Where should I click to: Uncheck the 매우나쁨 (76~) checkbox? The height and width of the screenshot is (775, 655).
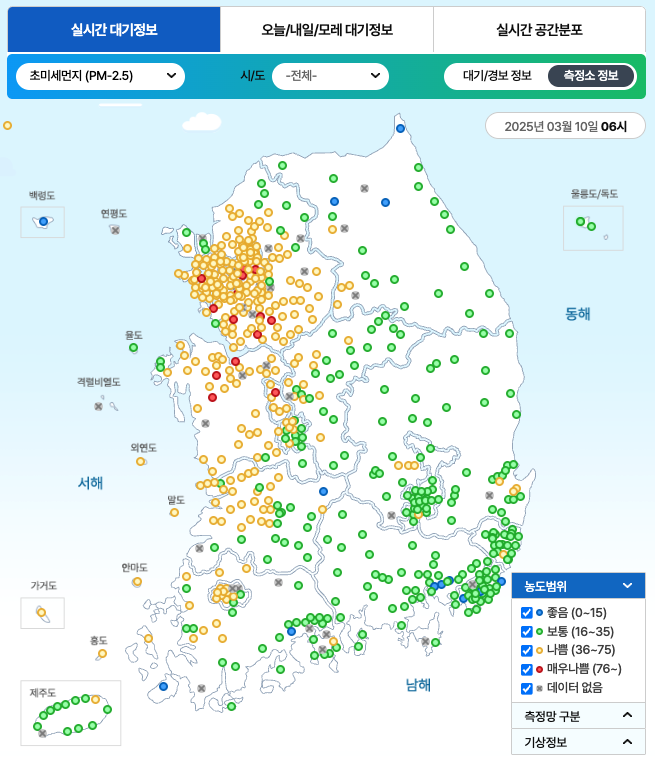click(x=526, y=669)
